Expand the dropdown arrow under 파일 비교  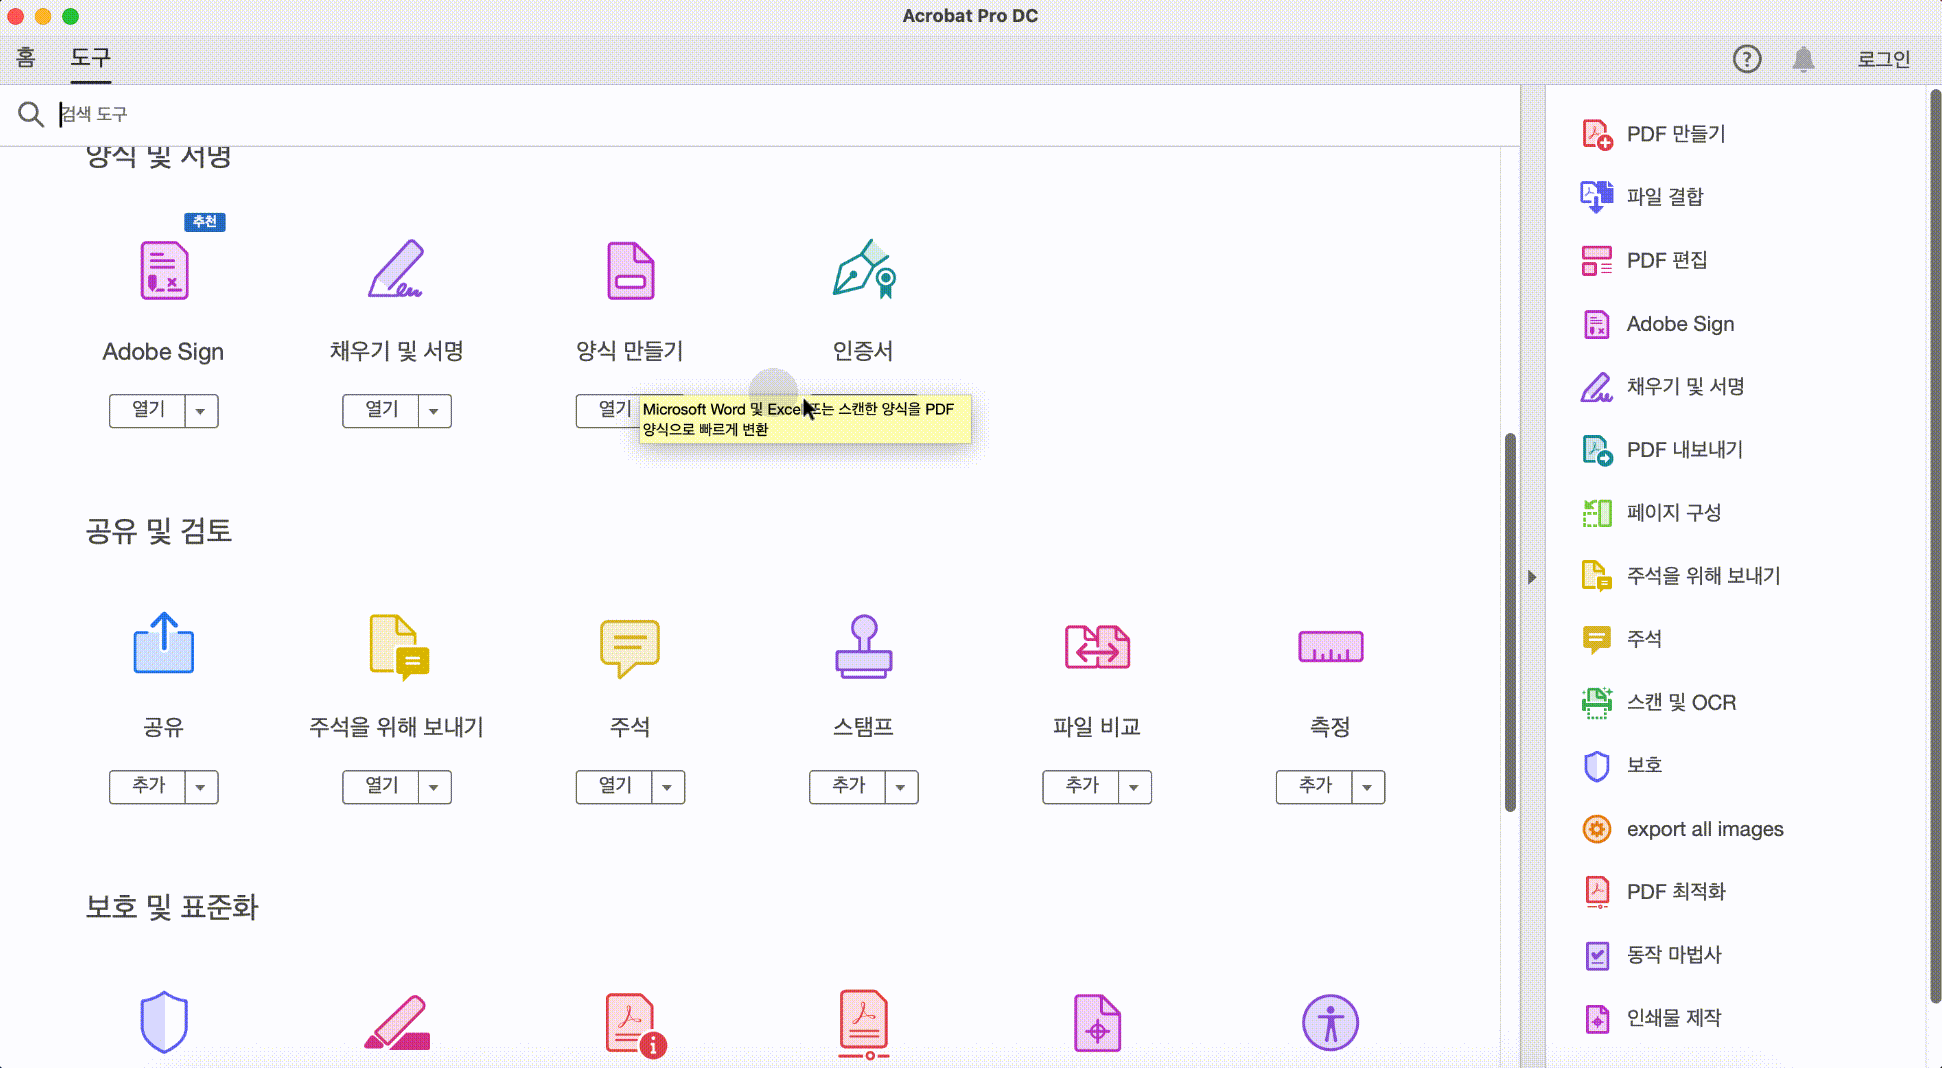click(1134, 787)
